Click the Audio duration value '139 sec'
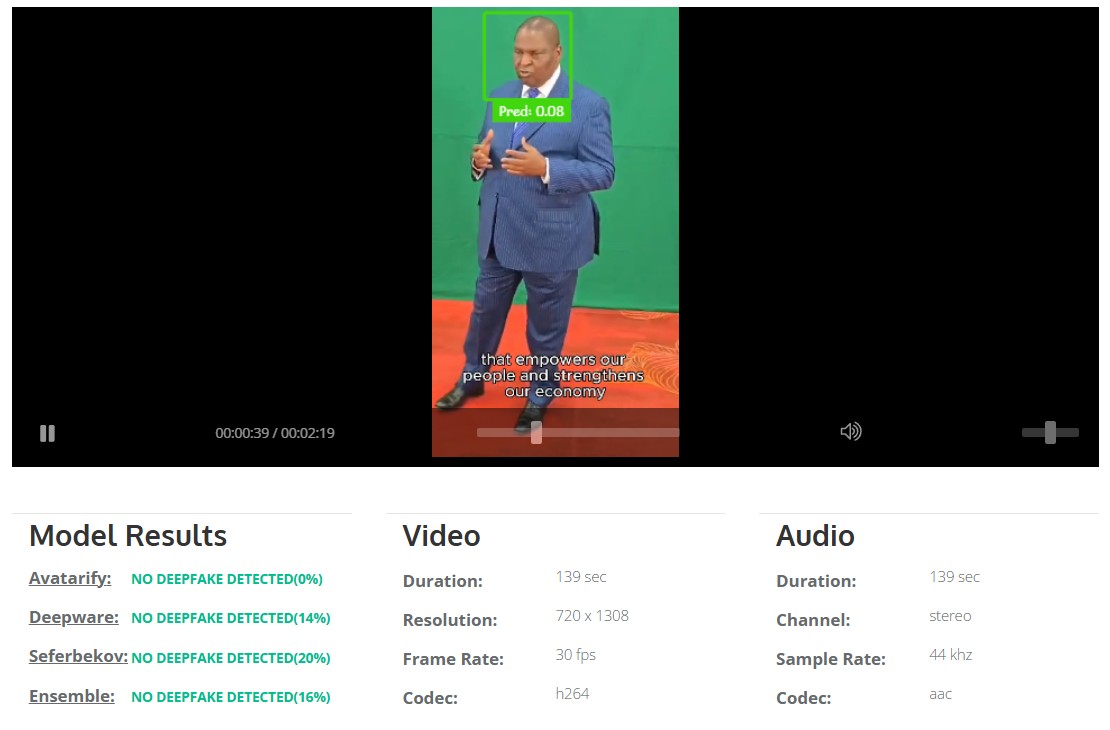This screenshot has height=730, width=1110. point(954,577)
